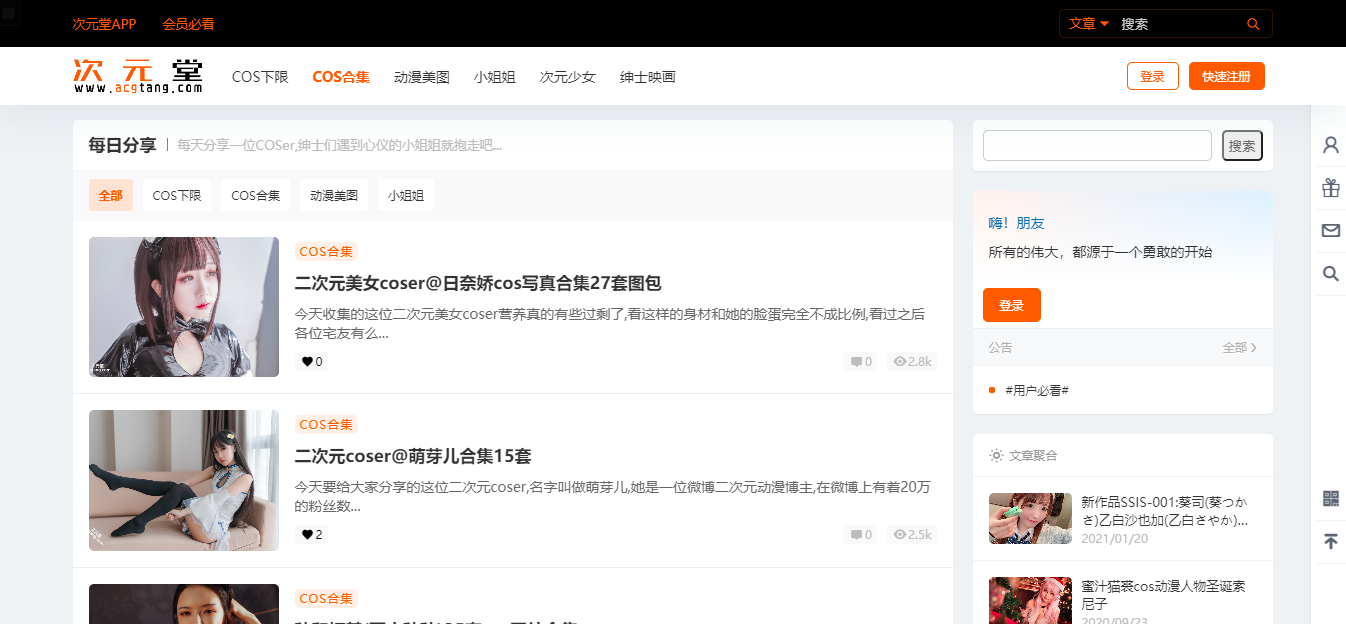Open 次元少女 in main navigation
Viewport: 1346px width, 624px height.
pos(568,77)
